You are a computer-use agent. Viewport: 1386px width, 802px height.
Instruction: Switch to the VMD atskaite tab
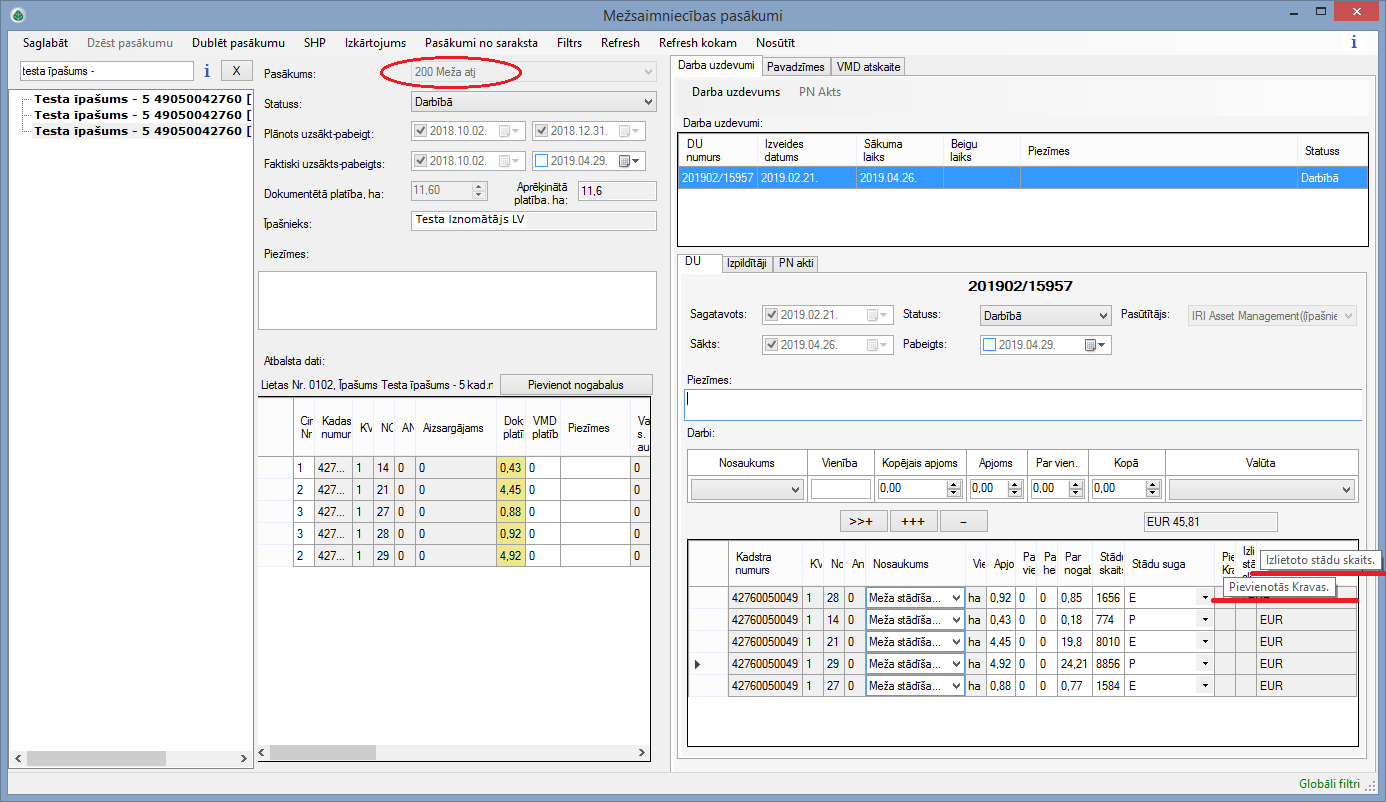868,67
